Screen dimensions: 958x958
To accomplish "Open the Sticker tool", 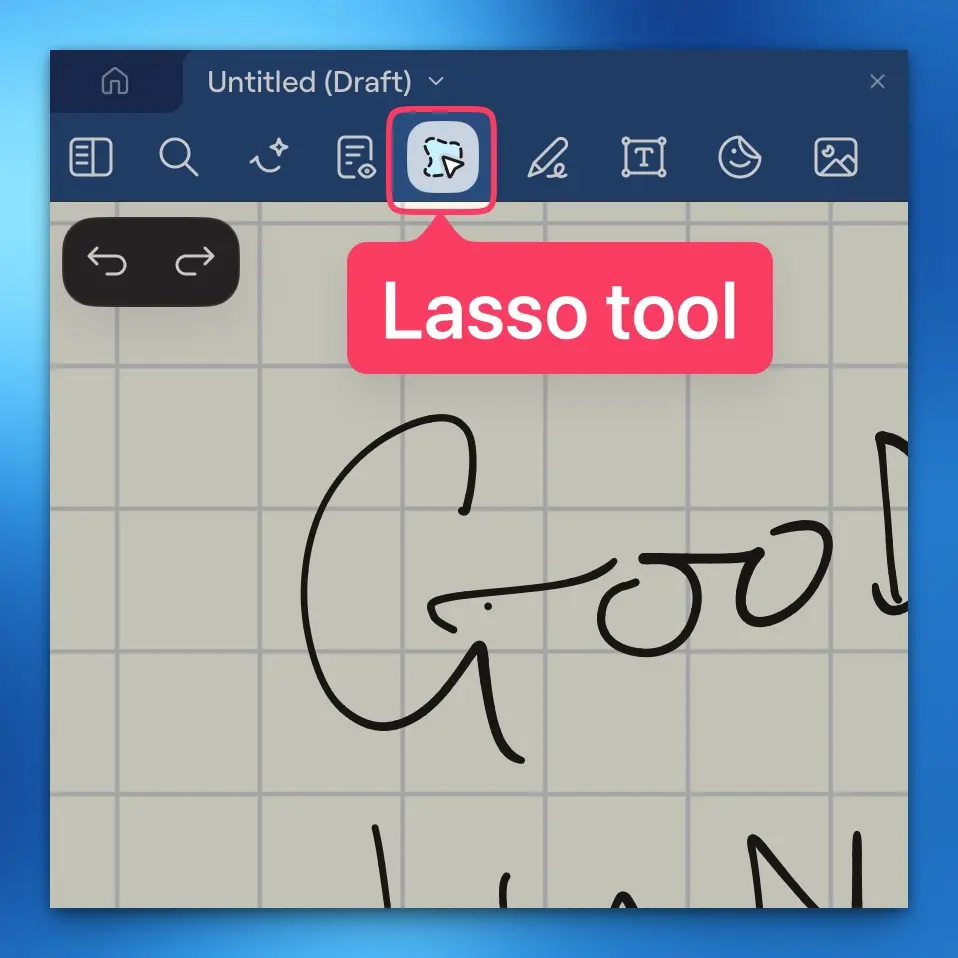I will [x=740, y=158].
